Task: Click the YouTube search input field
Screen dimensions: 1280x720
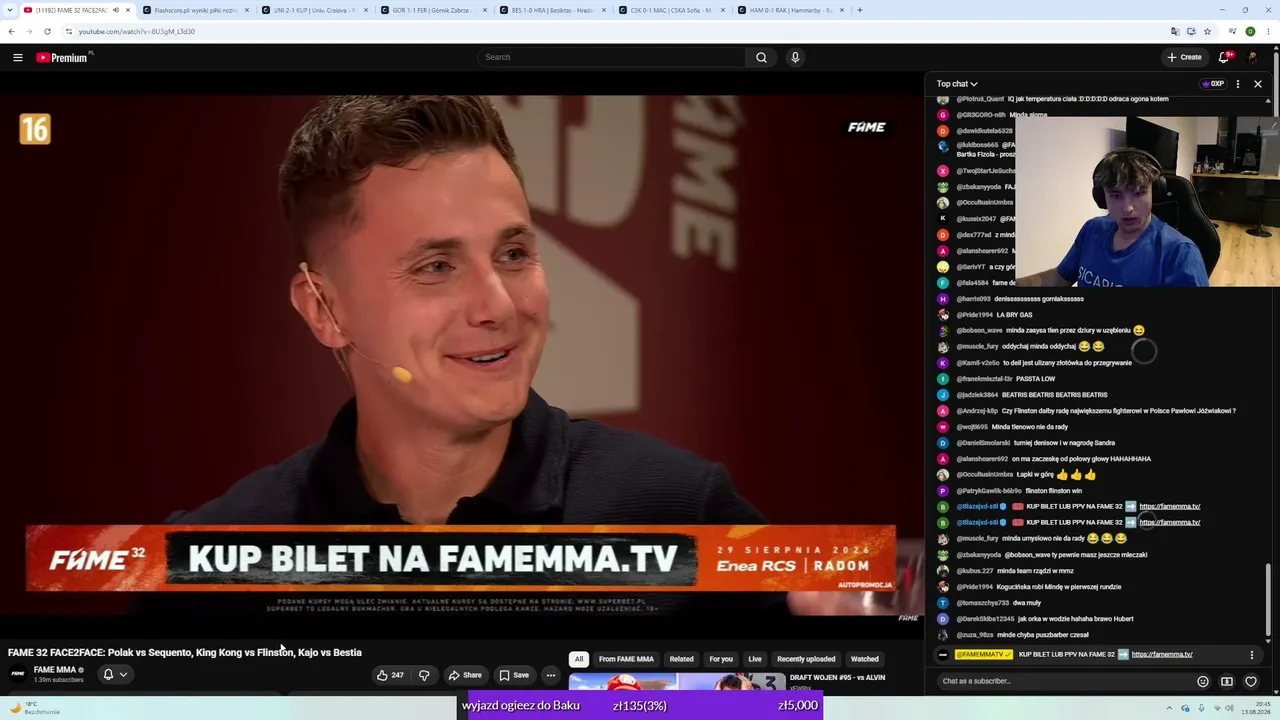Action: tap(612, 57)
